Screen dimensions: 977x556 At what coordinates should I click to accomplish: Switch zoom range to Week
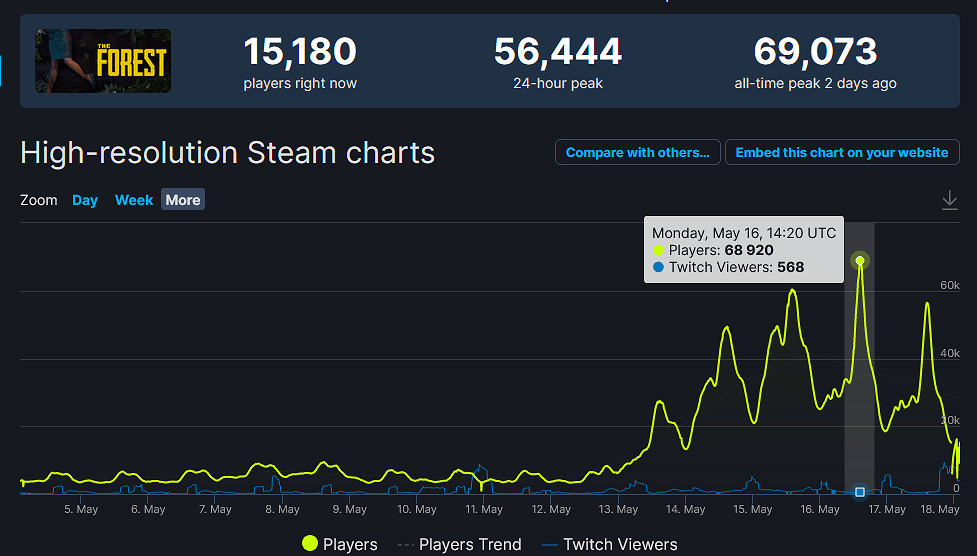(134, 200)
